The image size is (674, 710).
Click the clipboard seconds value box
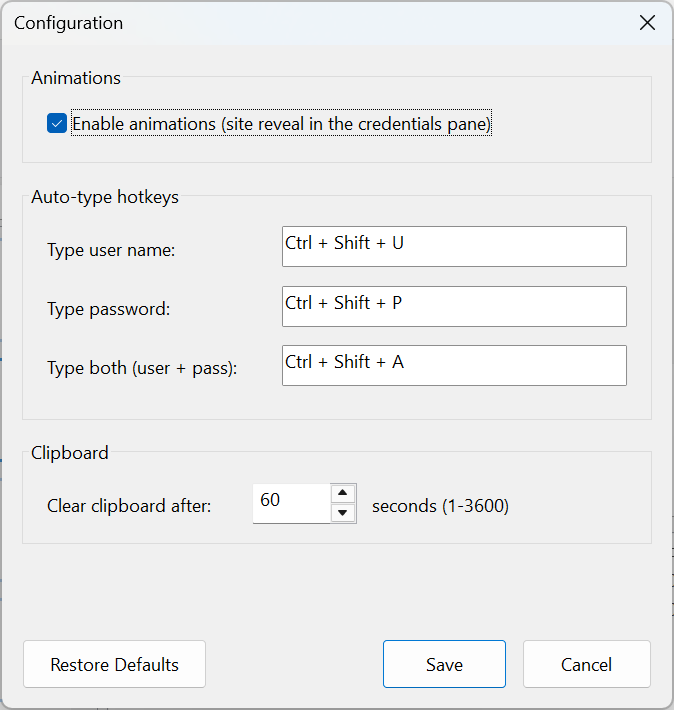click(291, 504)
